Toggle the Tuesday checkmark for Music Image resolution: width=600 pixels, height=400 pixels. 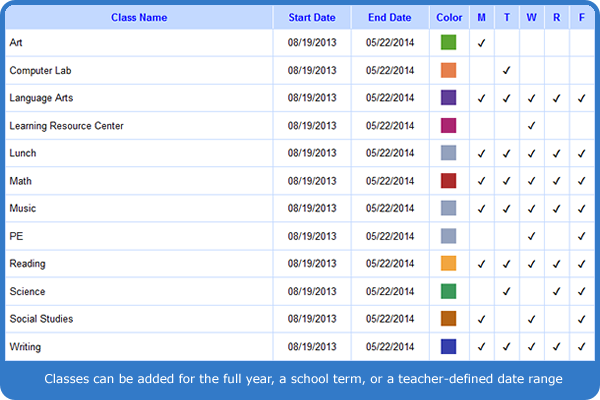(507, 209)
